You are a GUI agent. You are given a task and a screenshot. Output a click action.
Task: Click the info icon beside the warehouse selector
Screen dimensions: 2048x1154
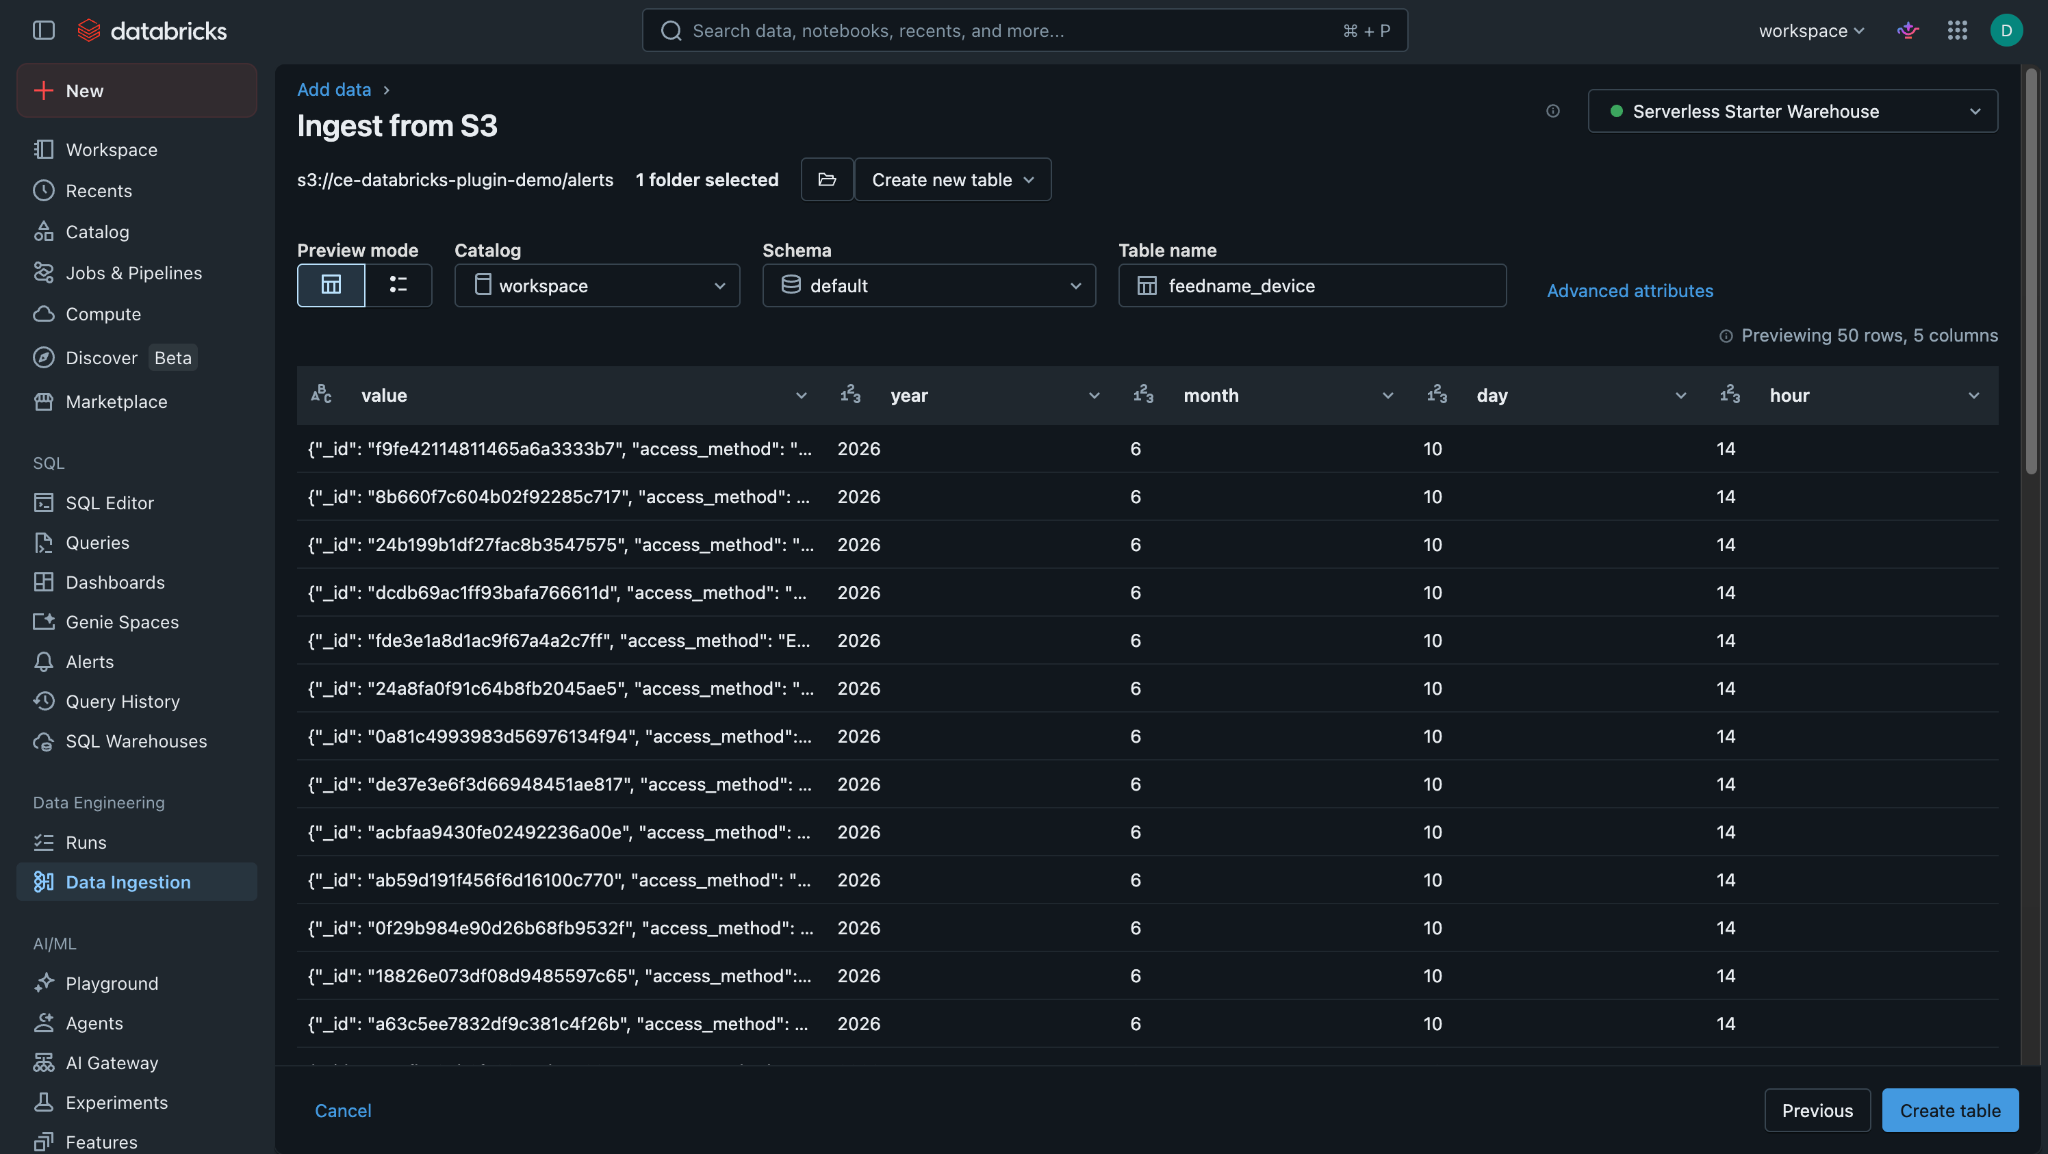pyautogui.click(x=1553, y=111)
